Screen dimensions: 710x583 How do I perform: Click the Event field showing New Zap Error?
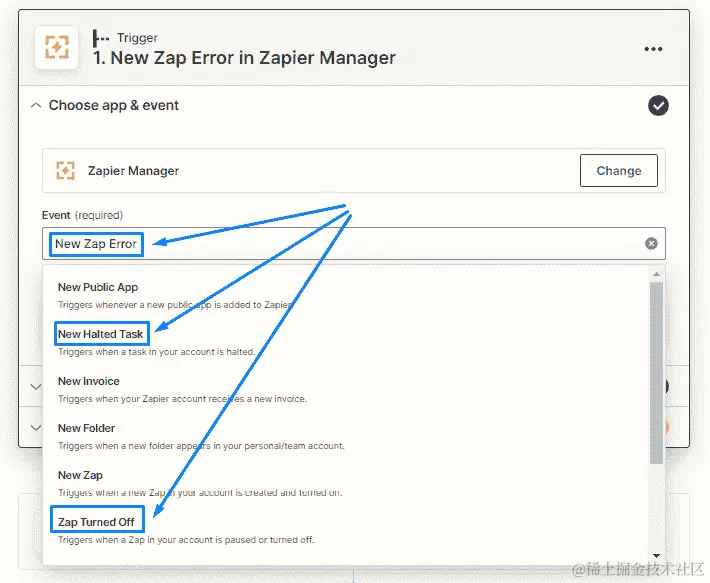click(354, 244)
